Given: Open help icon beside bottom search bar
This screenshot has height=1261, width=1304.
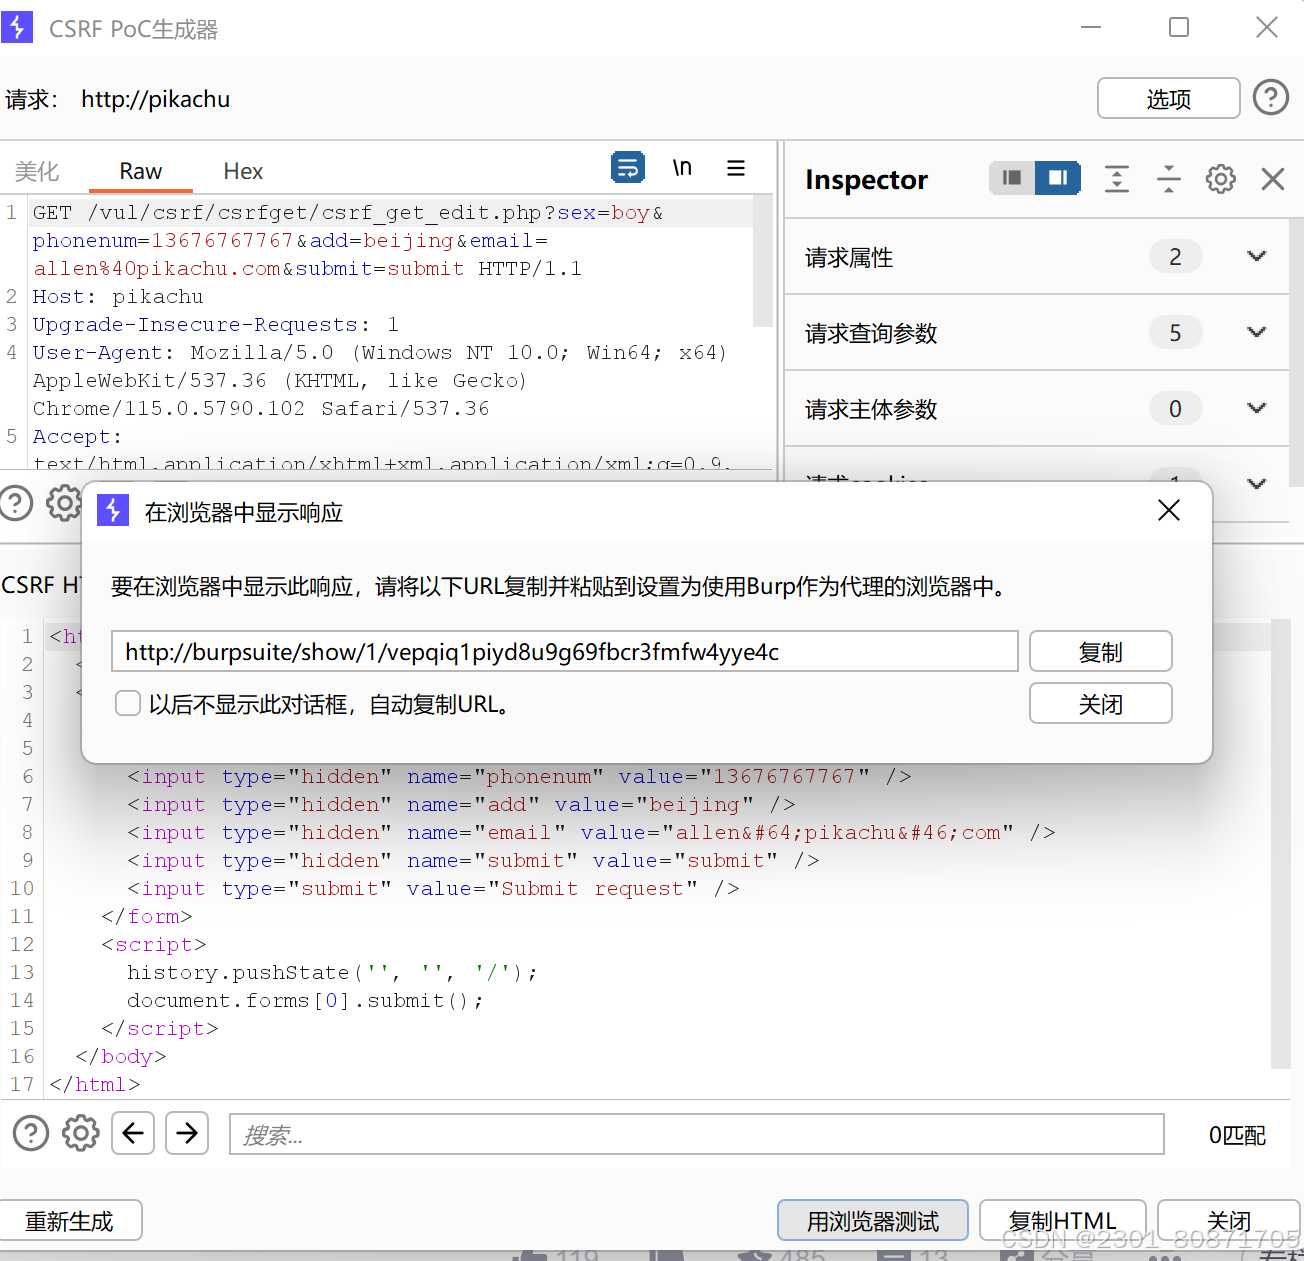Looking at the screenshot, I should point(31,1133).
